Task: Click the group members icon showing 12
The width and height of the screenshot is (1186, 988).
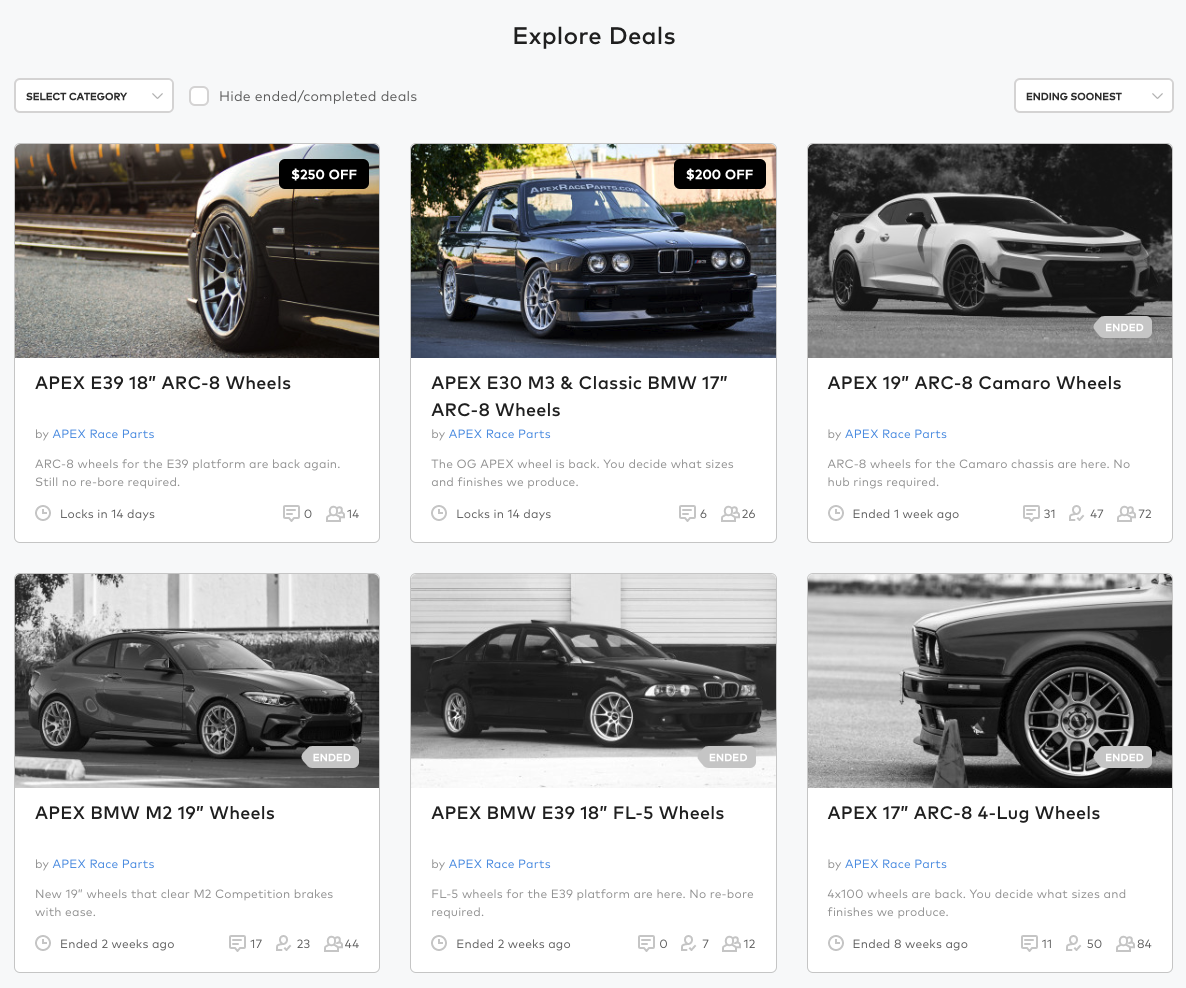Action: 731,943
